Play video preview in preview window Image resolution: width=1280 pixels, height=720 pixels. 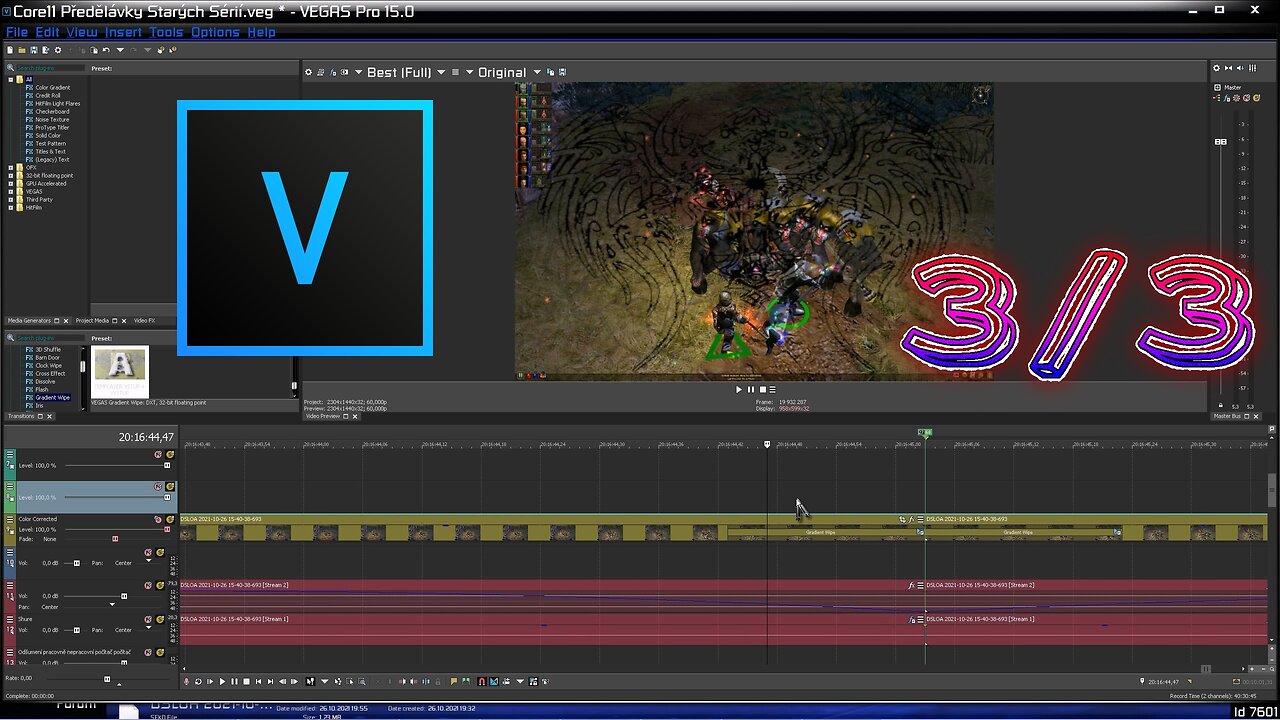tap(739, 389)
